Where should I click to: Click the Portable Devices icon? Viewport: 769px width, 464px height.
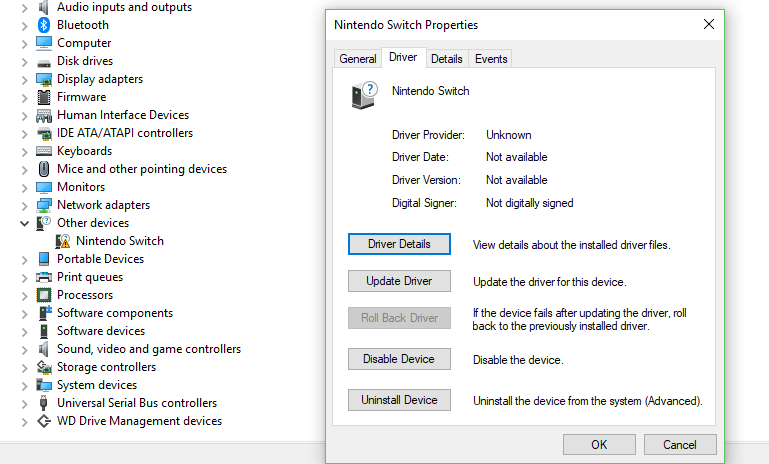pyautogui.click(x=44, y=259)
